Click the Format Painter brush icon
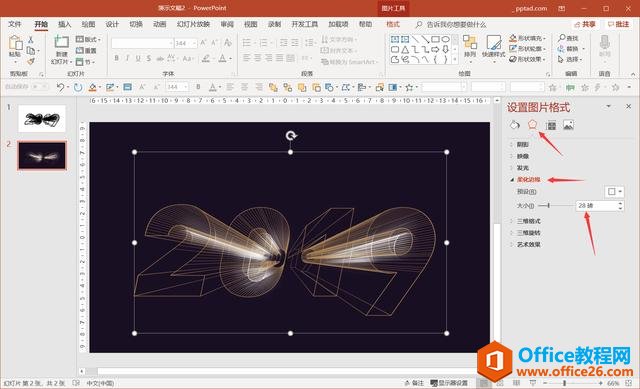The image size is (640, 389). (31, 61)
